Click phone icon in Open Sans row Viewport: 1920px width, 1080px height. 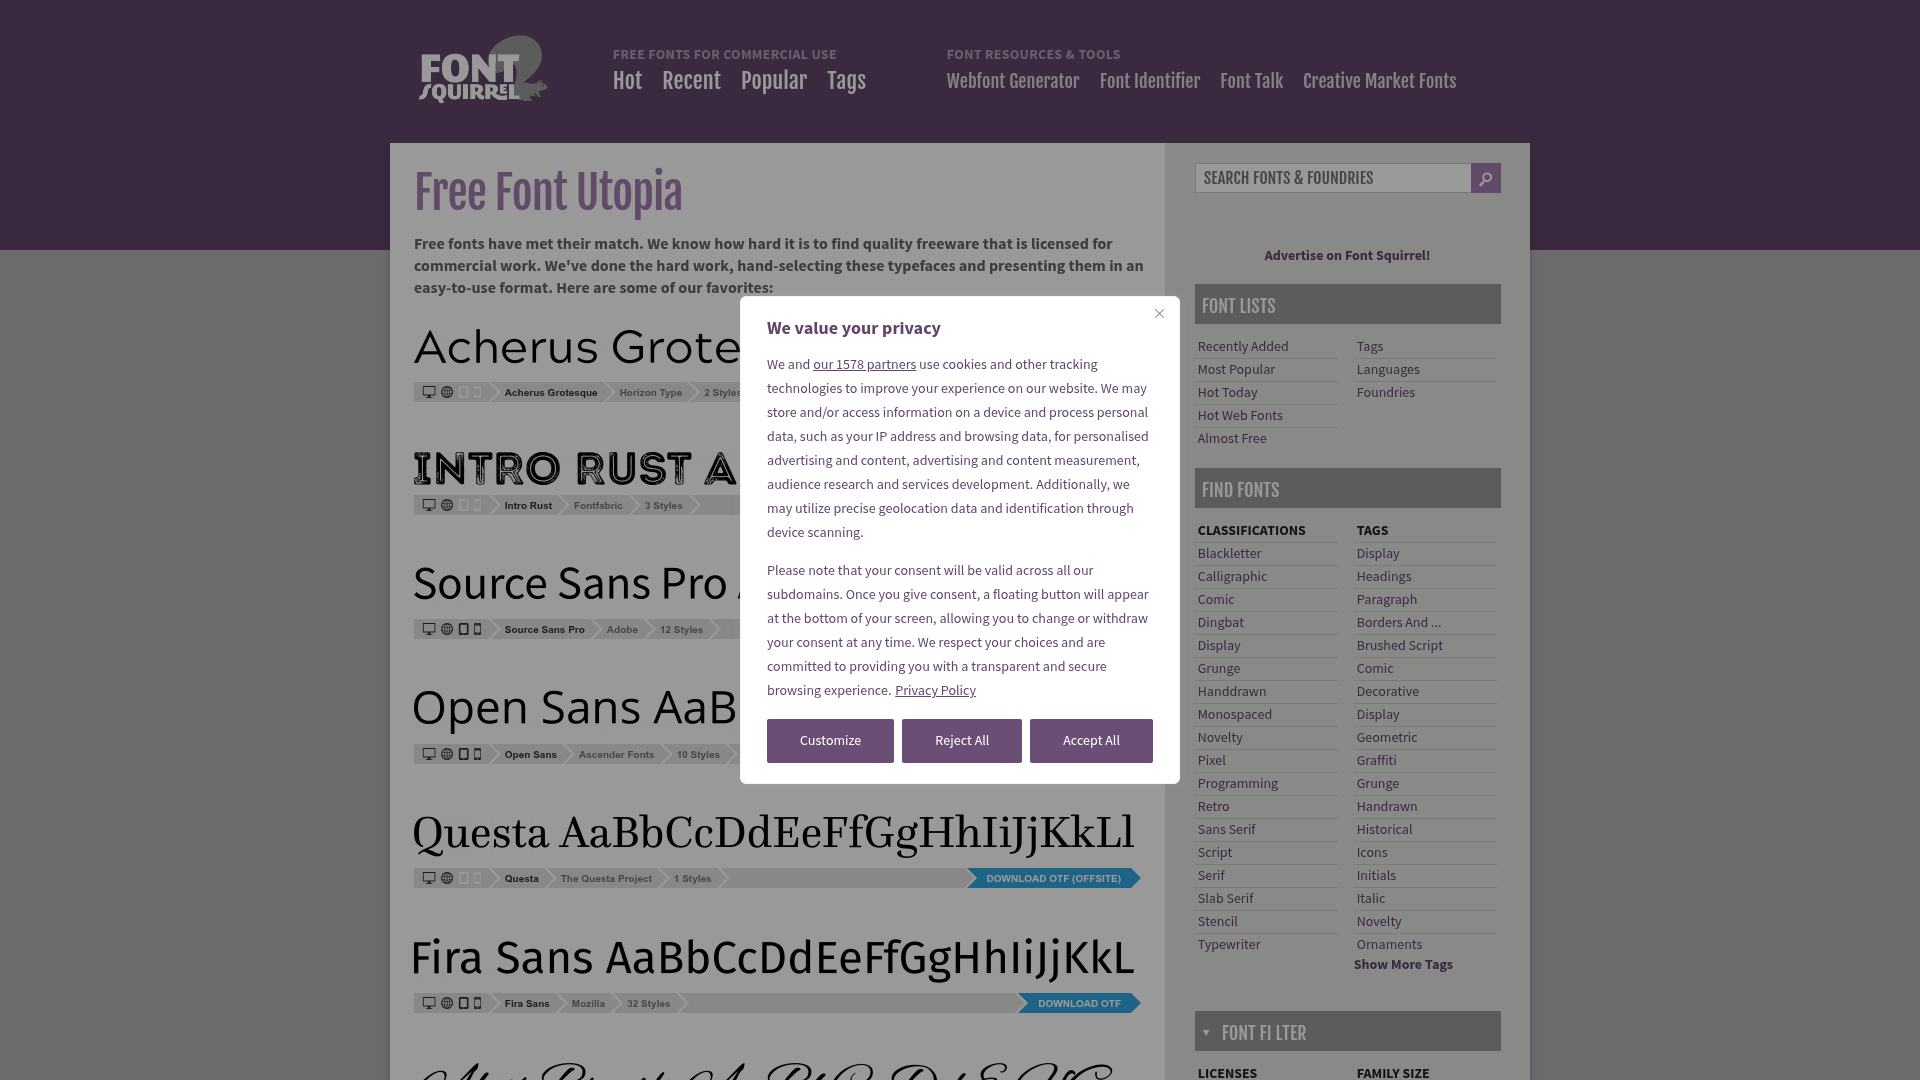(x=477, y=754)
